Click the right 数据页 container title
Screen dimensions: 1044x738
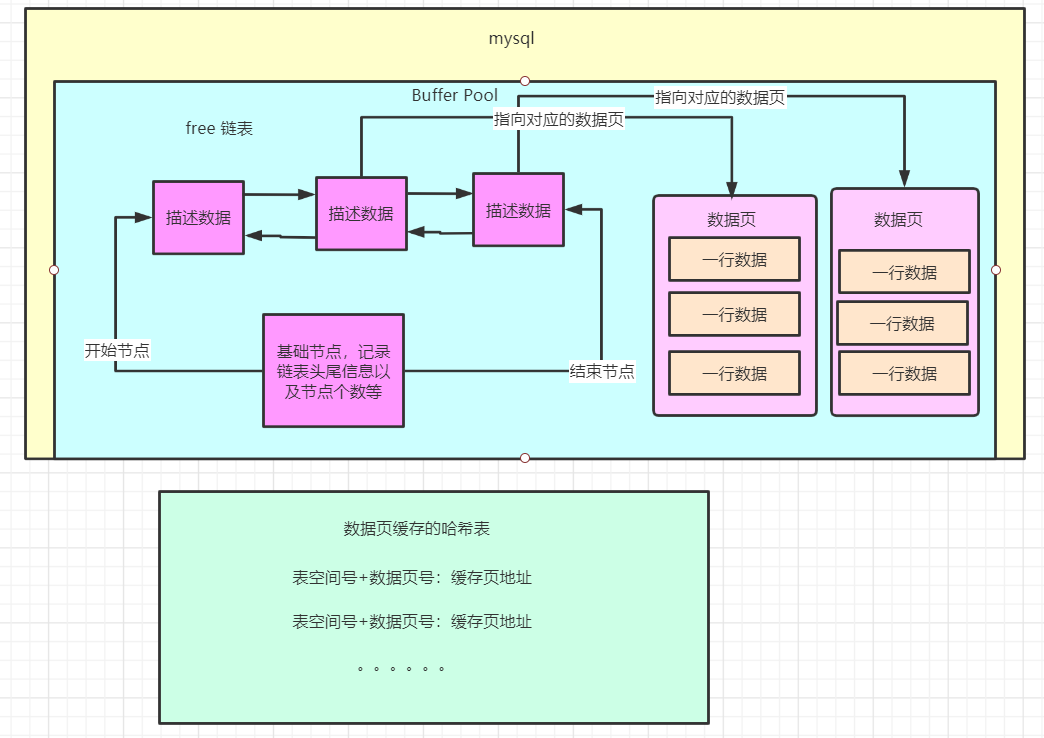(898, 220)
